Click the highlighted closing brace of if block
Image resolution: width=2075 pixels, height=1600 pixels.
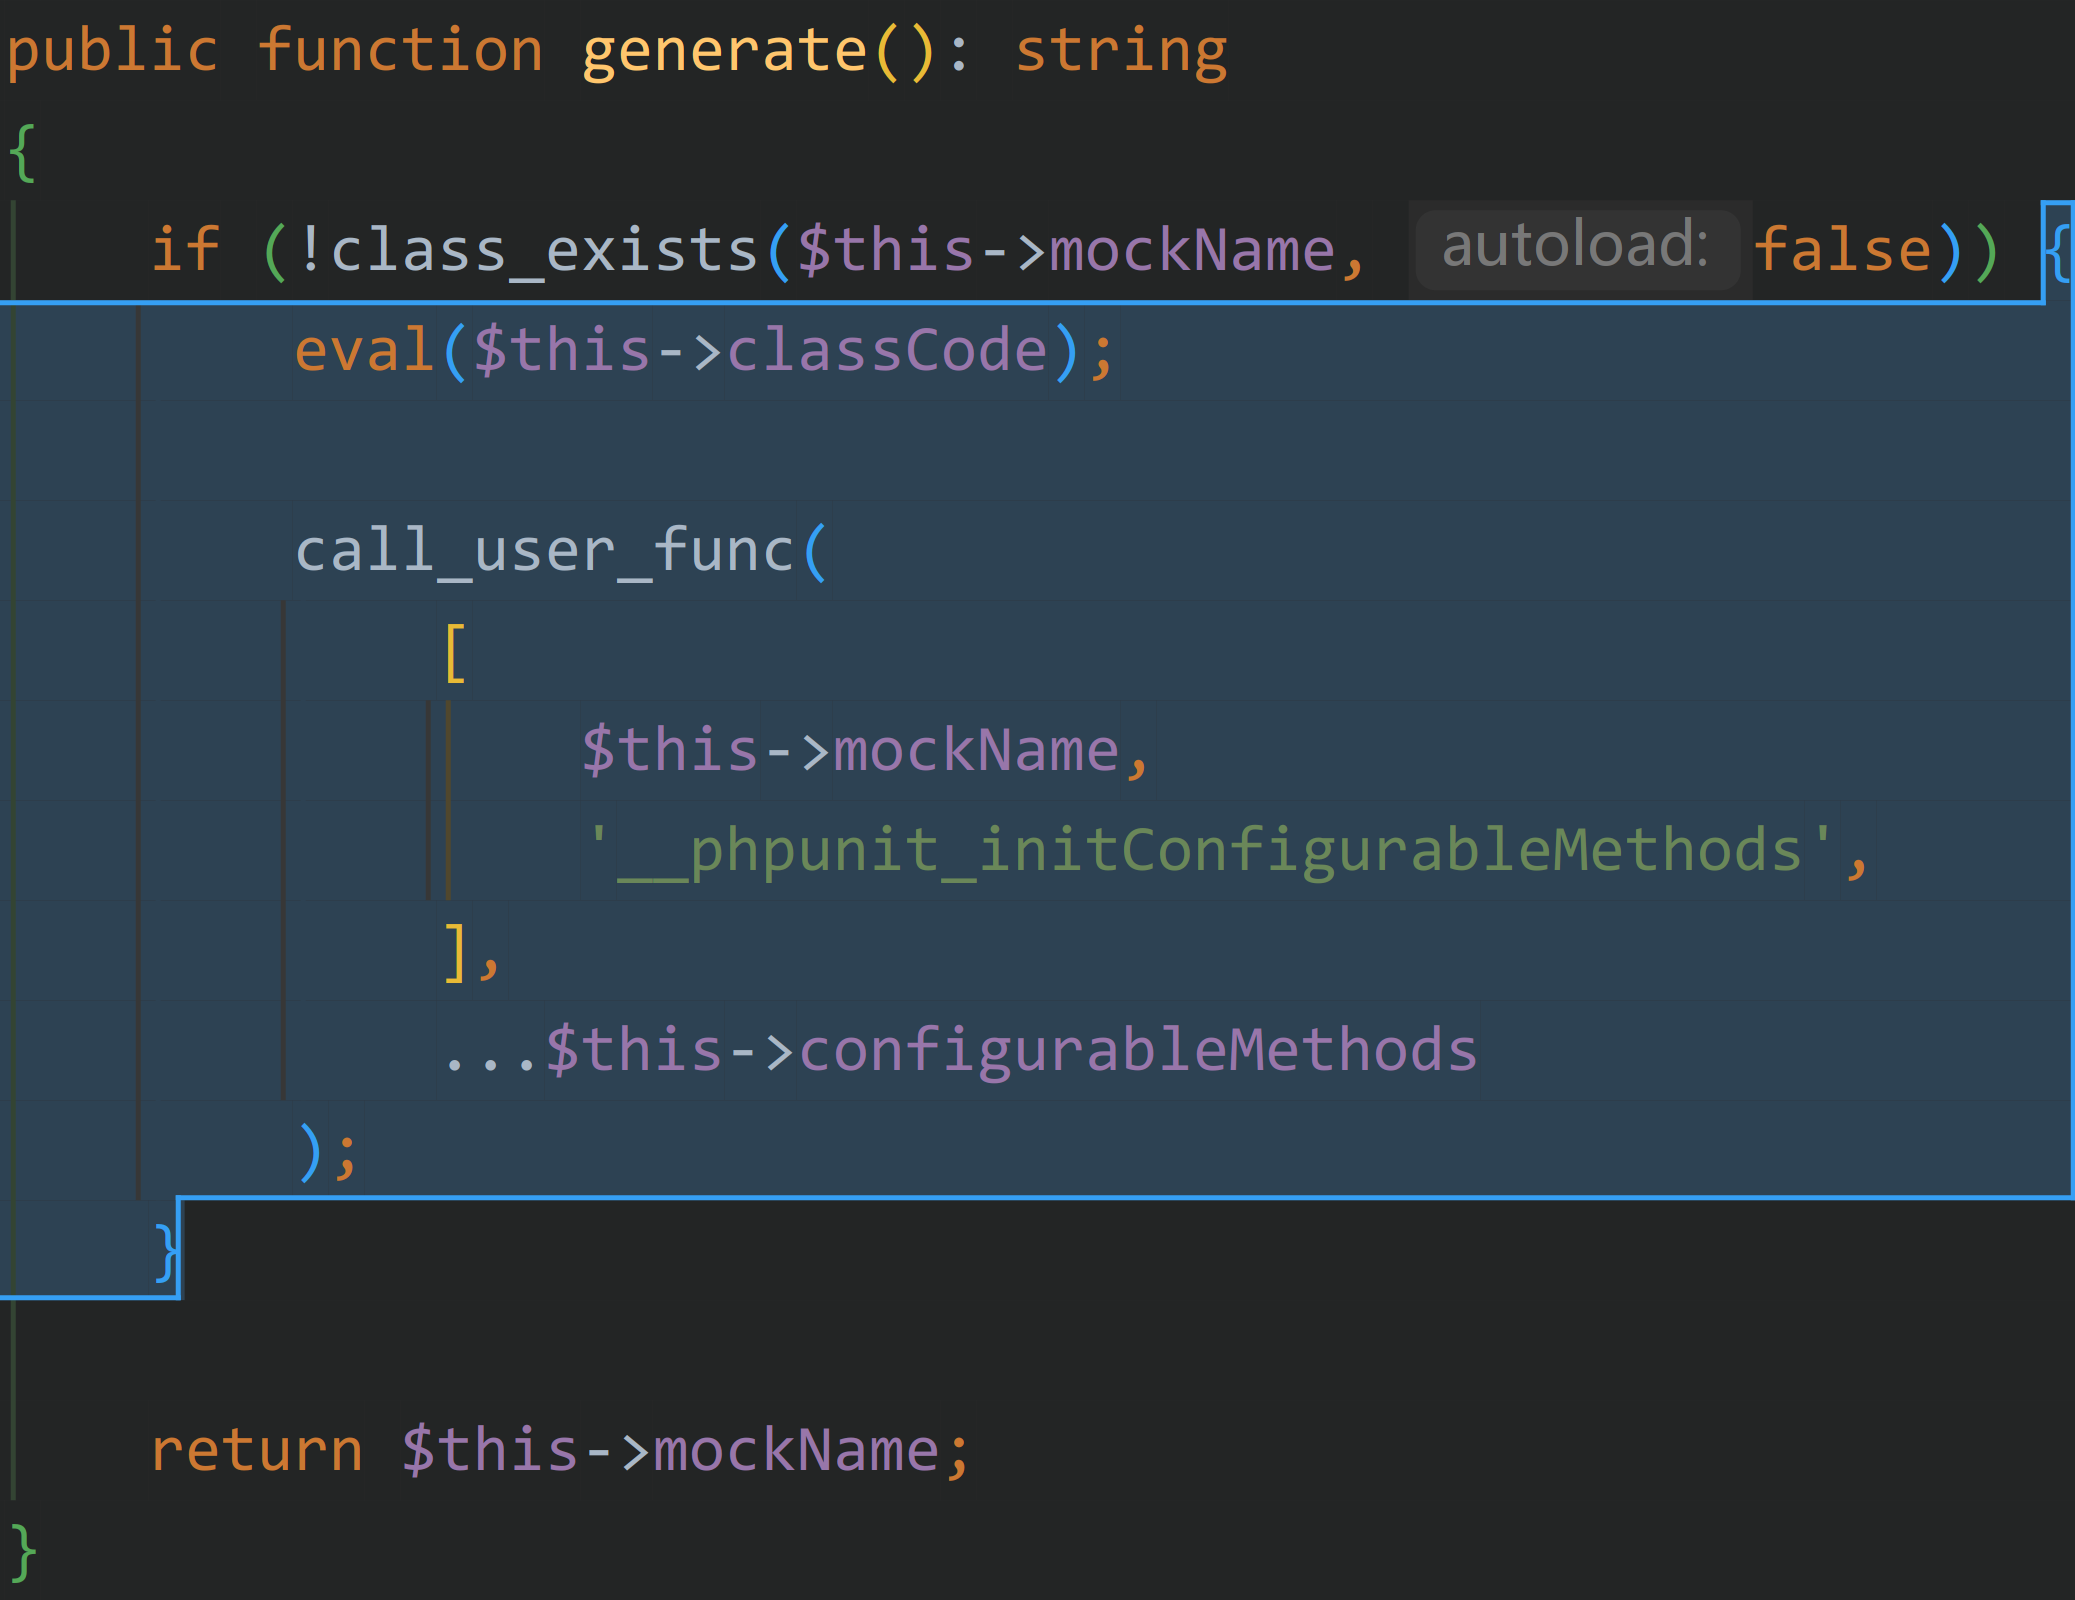click(166, 1251)
